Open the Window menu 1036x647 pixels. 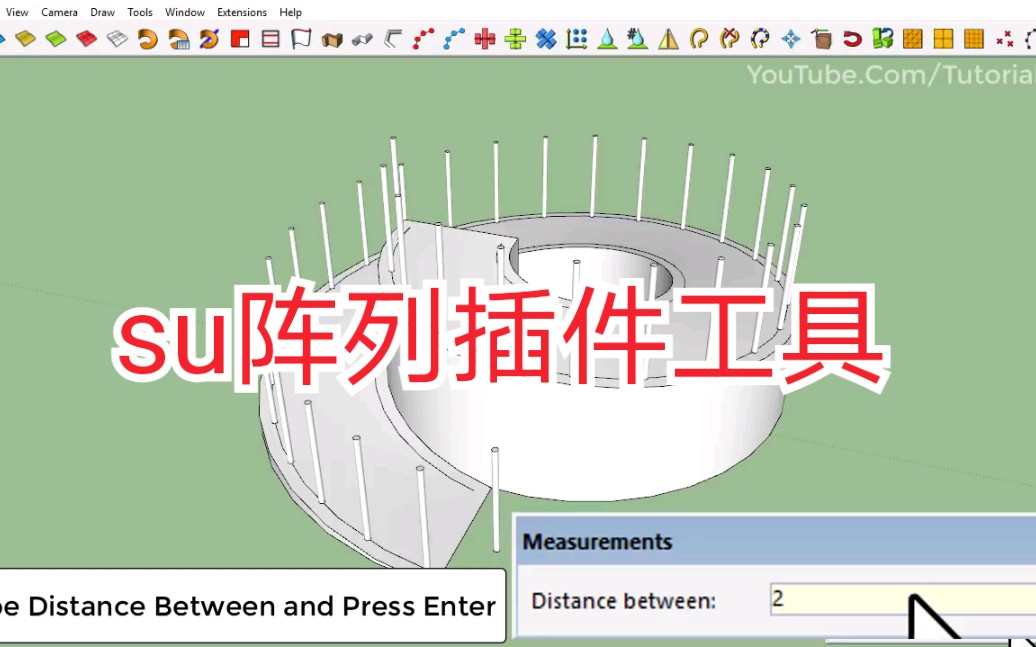pyautogui.click(x=185, y=12)
